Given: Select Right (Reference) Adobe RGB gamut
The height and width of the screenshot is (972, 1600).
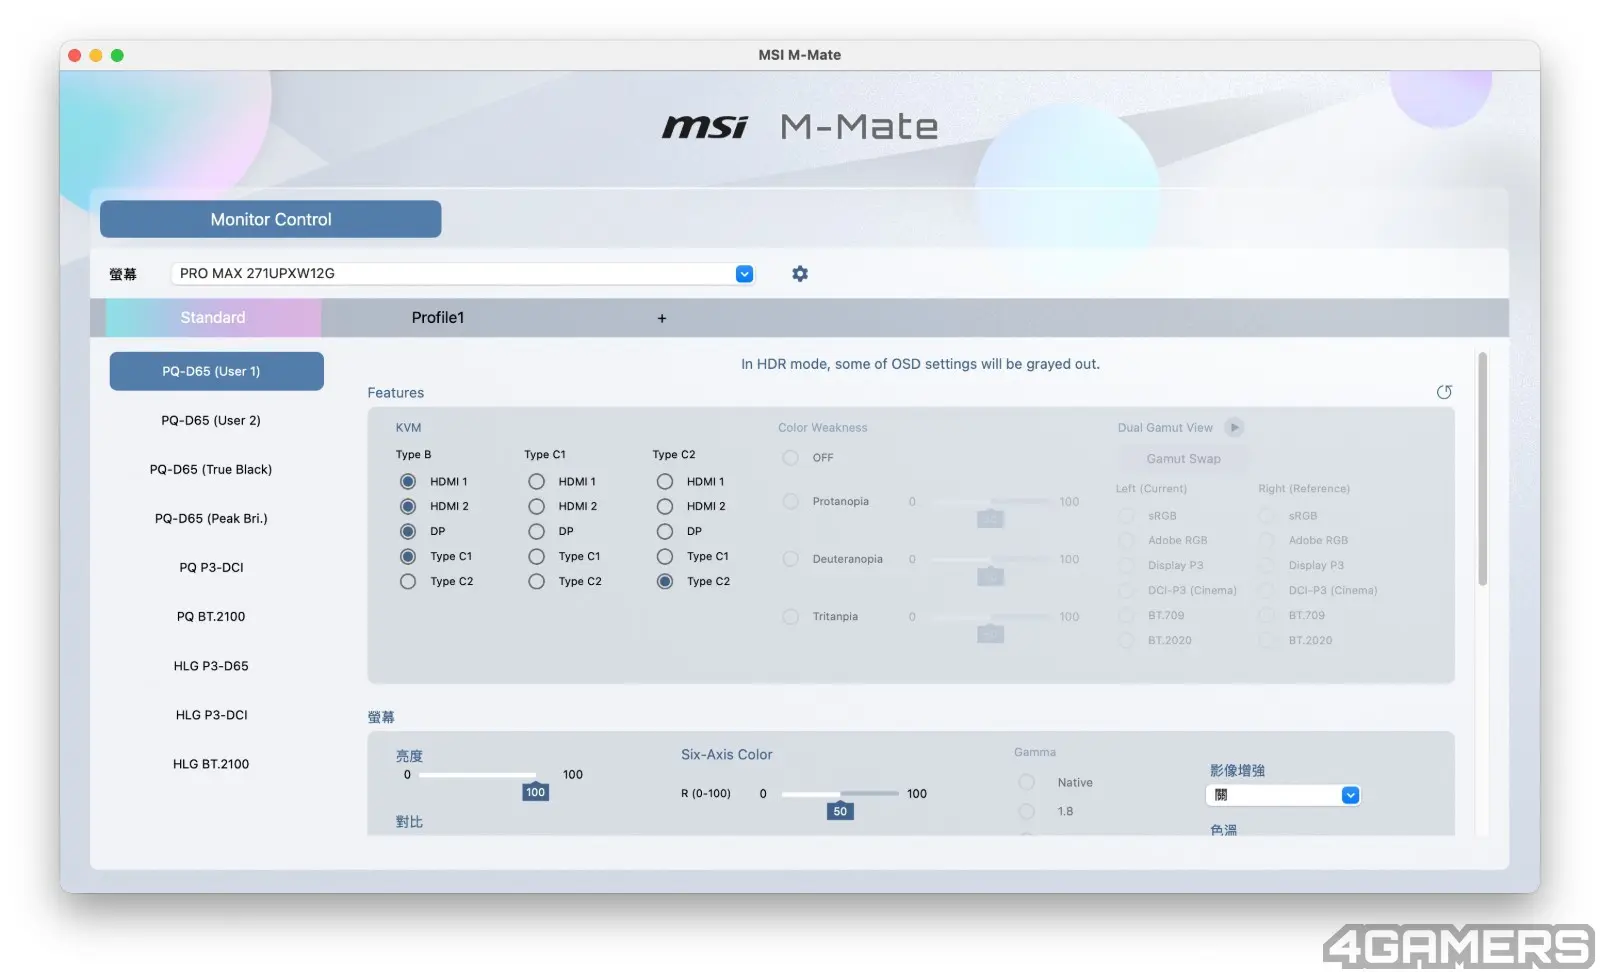Looking at the screenshot, I should point(1268,541).
